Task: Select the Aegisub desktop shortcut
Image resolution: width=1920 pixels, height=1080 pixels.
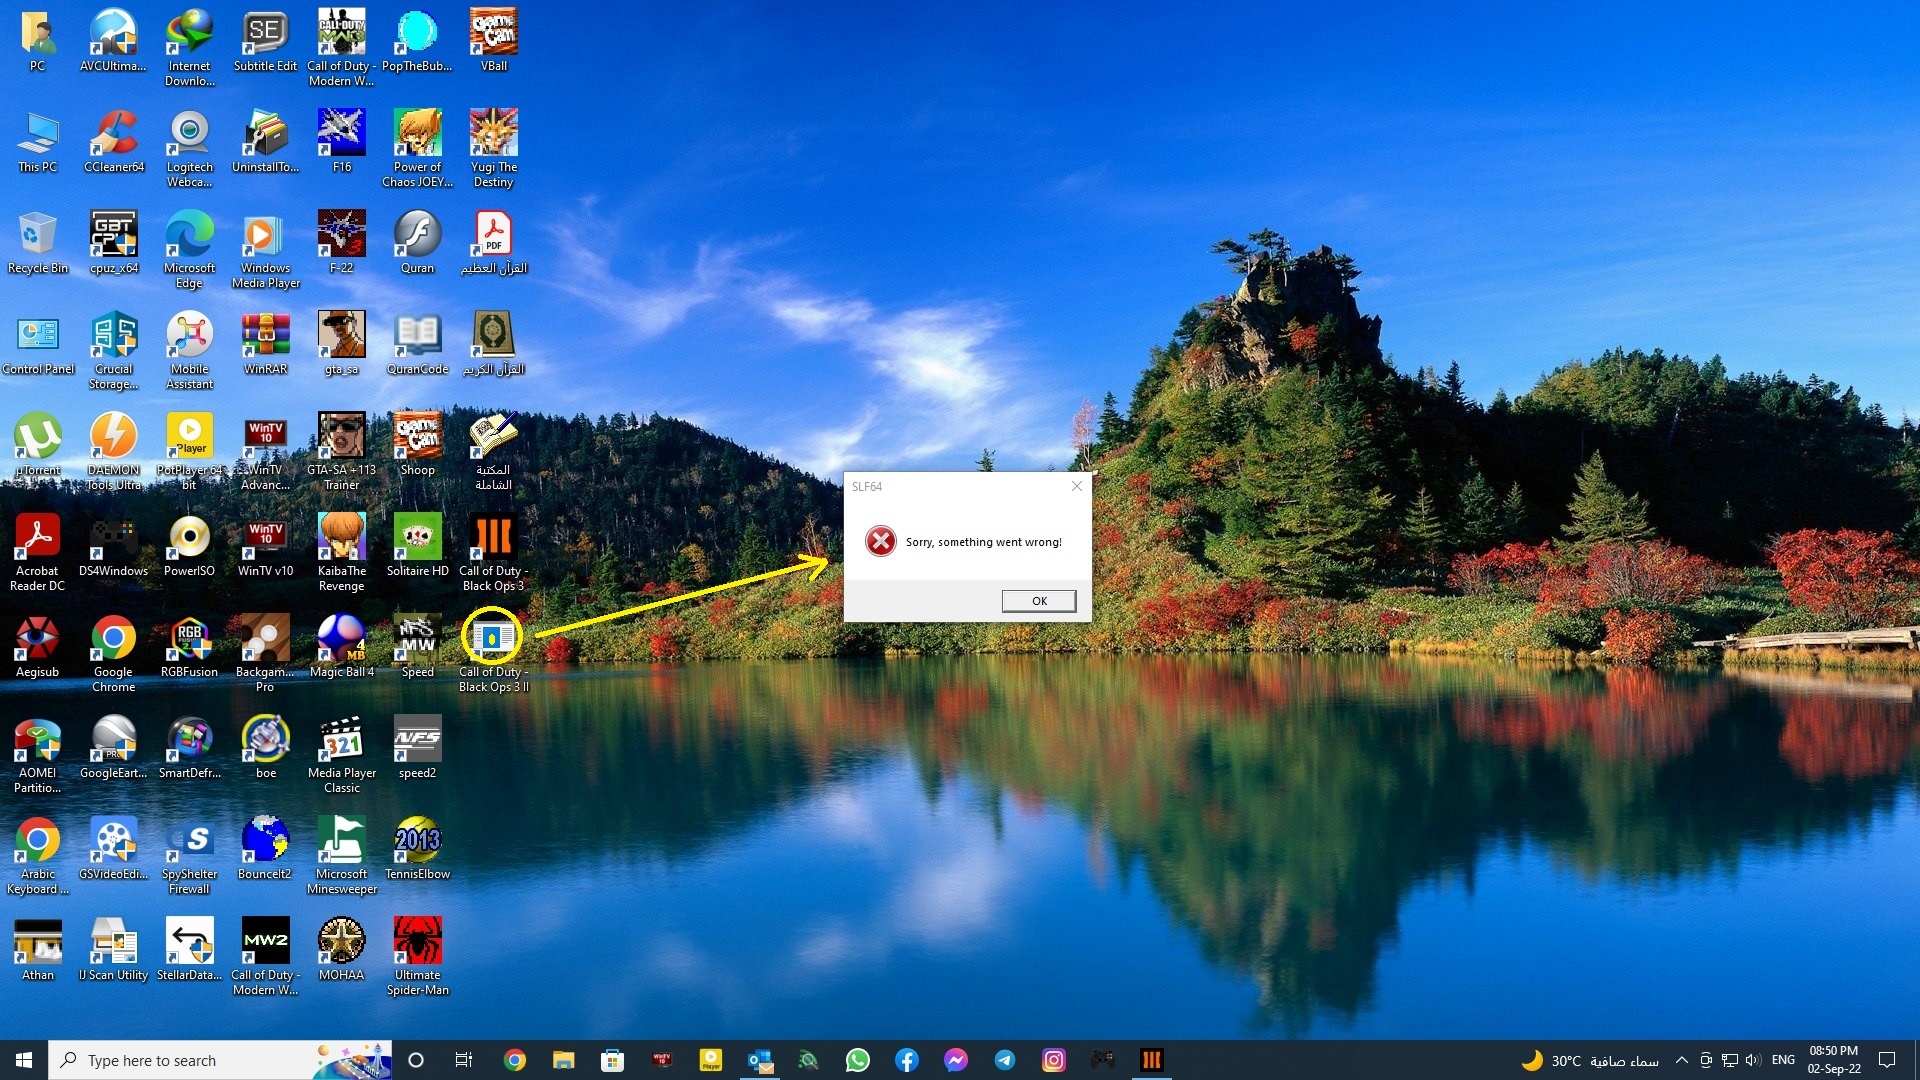Action: 37,647
